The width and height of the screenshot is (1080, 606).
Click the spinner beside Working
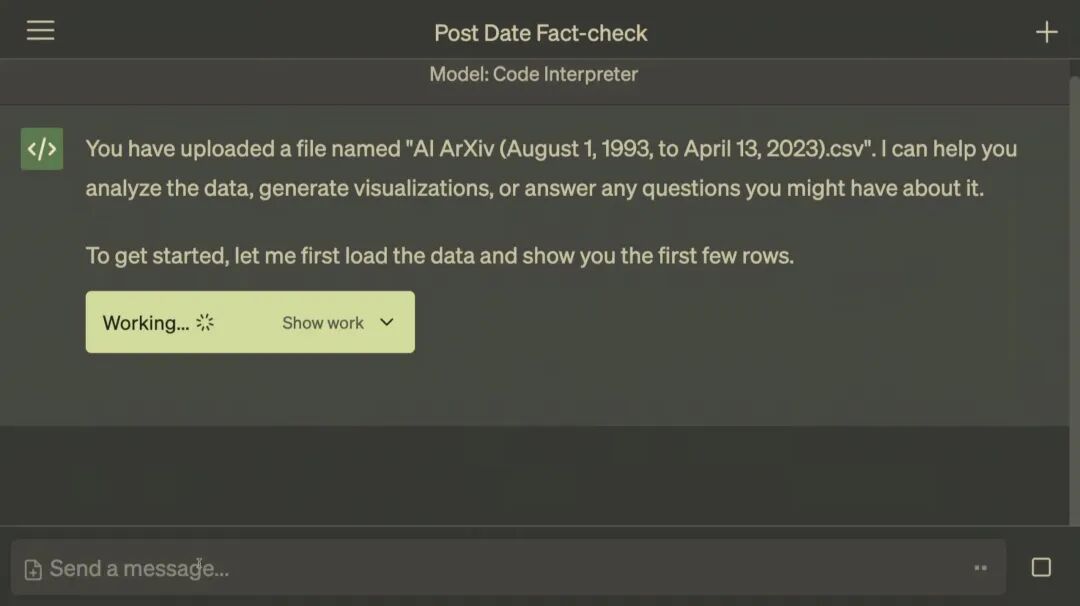coord(205,322)
